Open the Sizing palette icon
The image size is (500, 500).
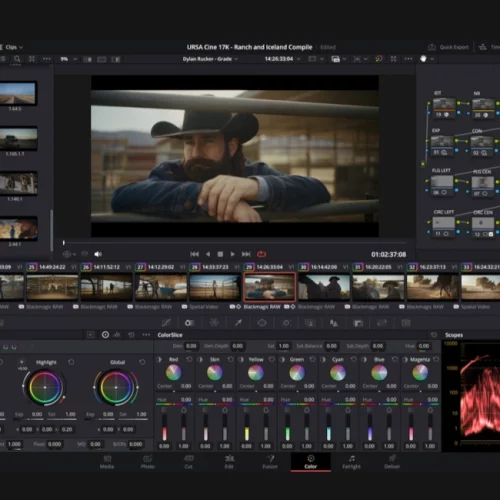382,323
